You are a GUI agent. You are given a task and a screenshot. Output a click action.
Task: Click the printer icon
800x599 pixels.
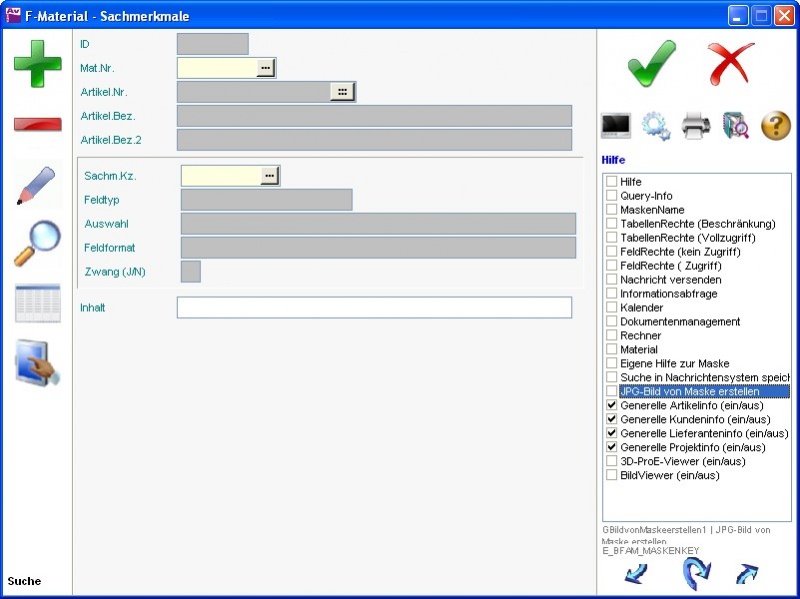tap(696, 126)
